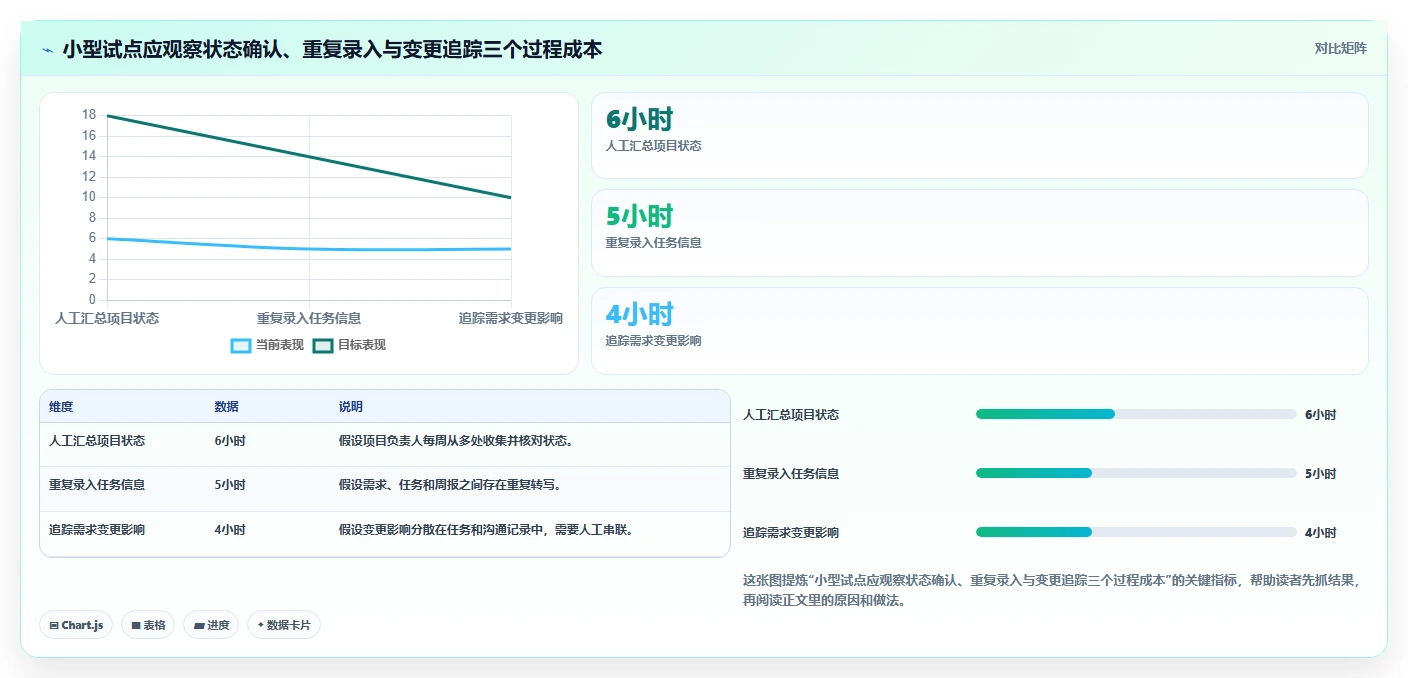Click the 6小时 data card value

click(x=639, y=120)
